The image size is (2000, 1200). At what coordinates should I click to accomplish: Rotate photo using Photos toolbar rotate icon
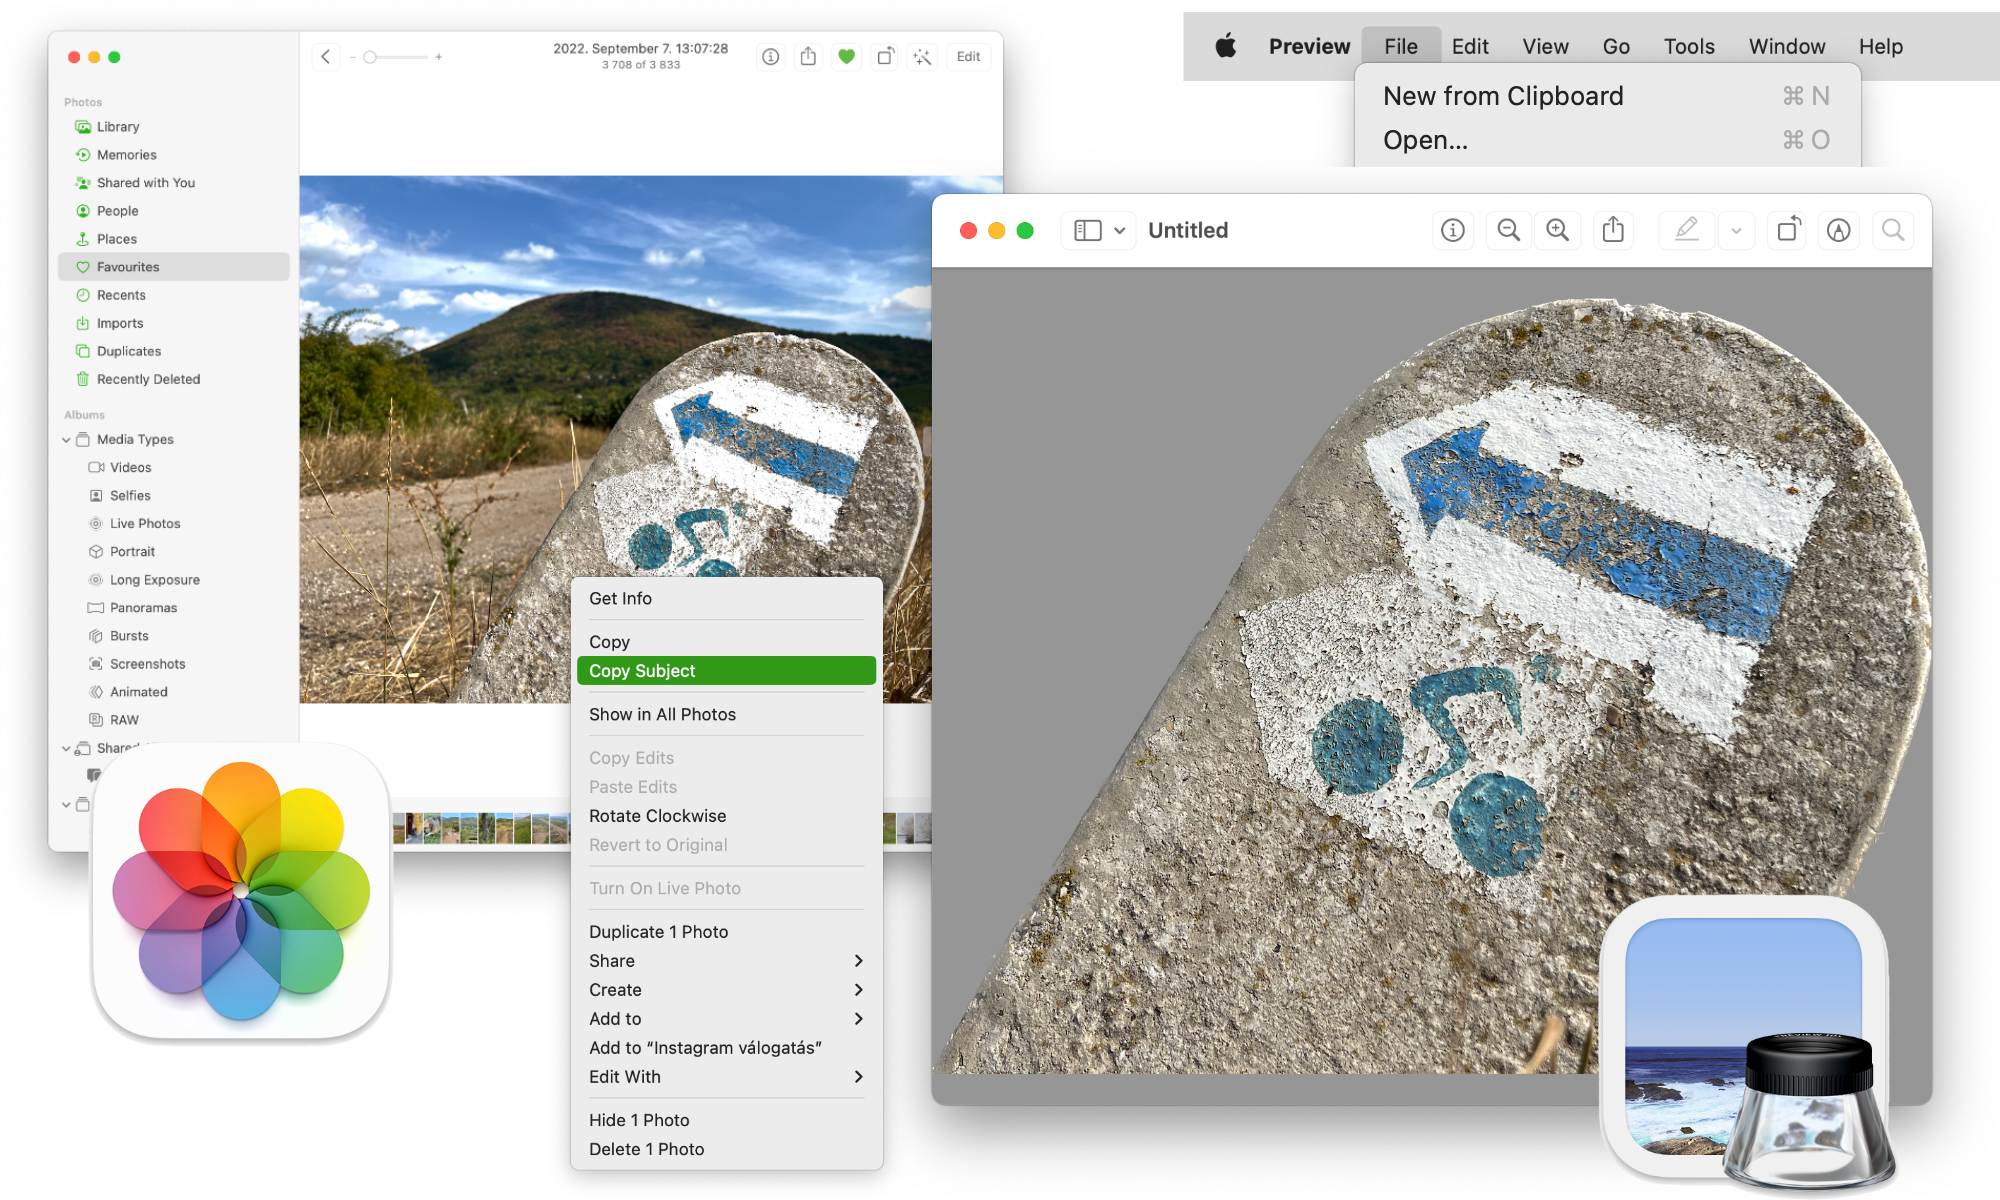coord(885,57)
